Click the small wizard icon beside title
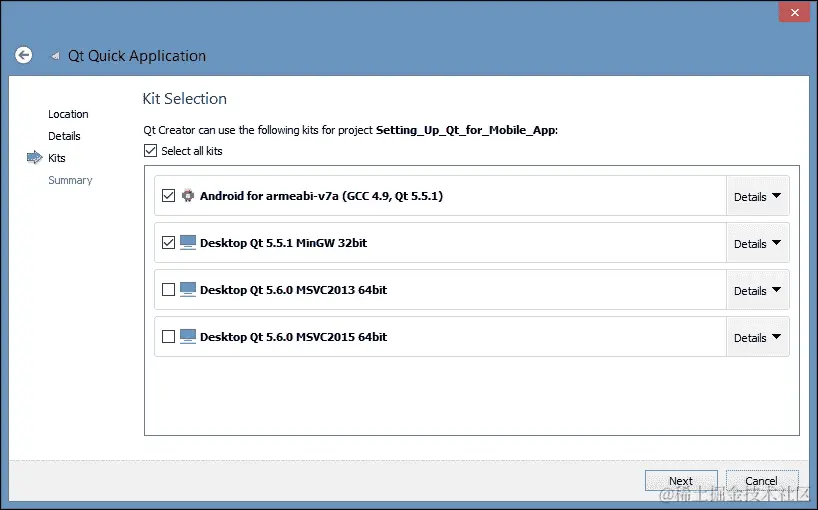 55,57
